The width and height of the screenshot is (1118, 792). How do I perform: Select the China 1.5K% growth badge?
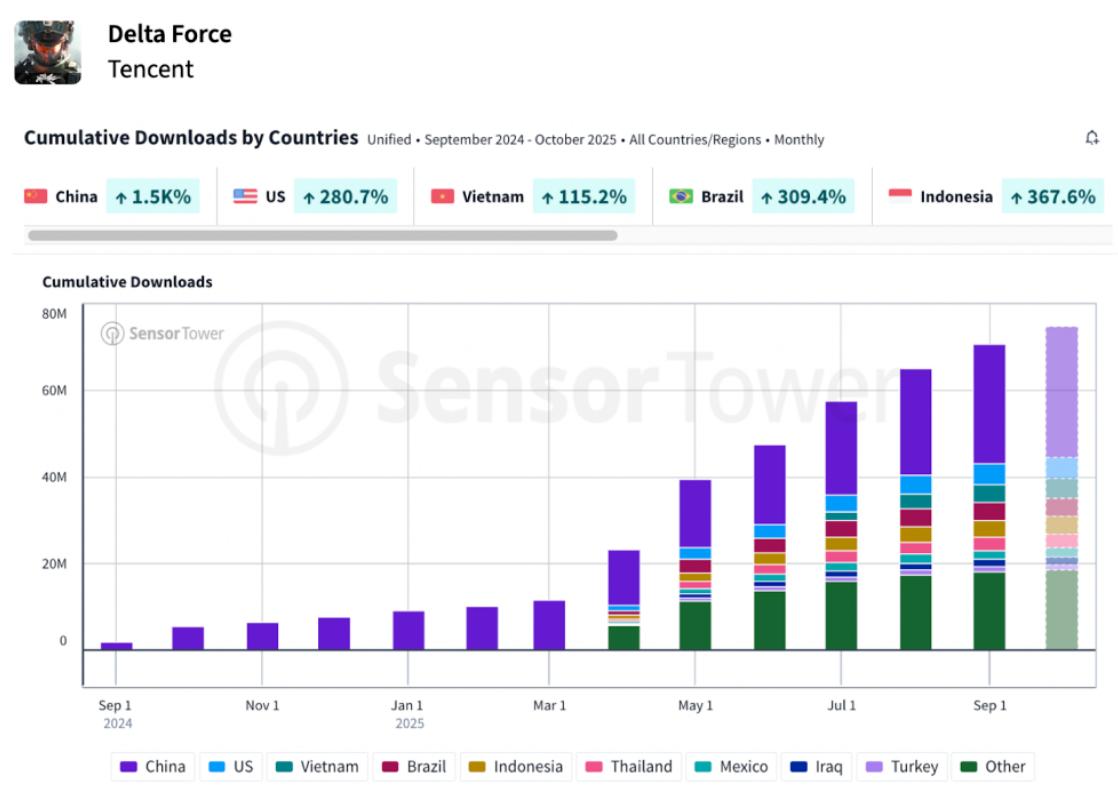pos(153,197)
